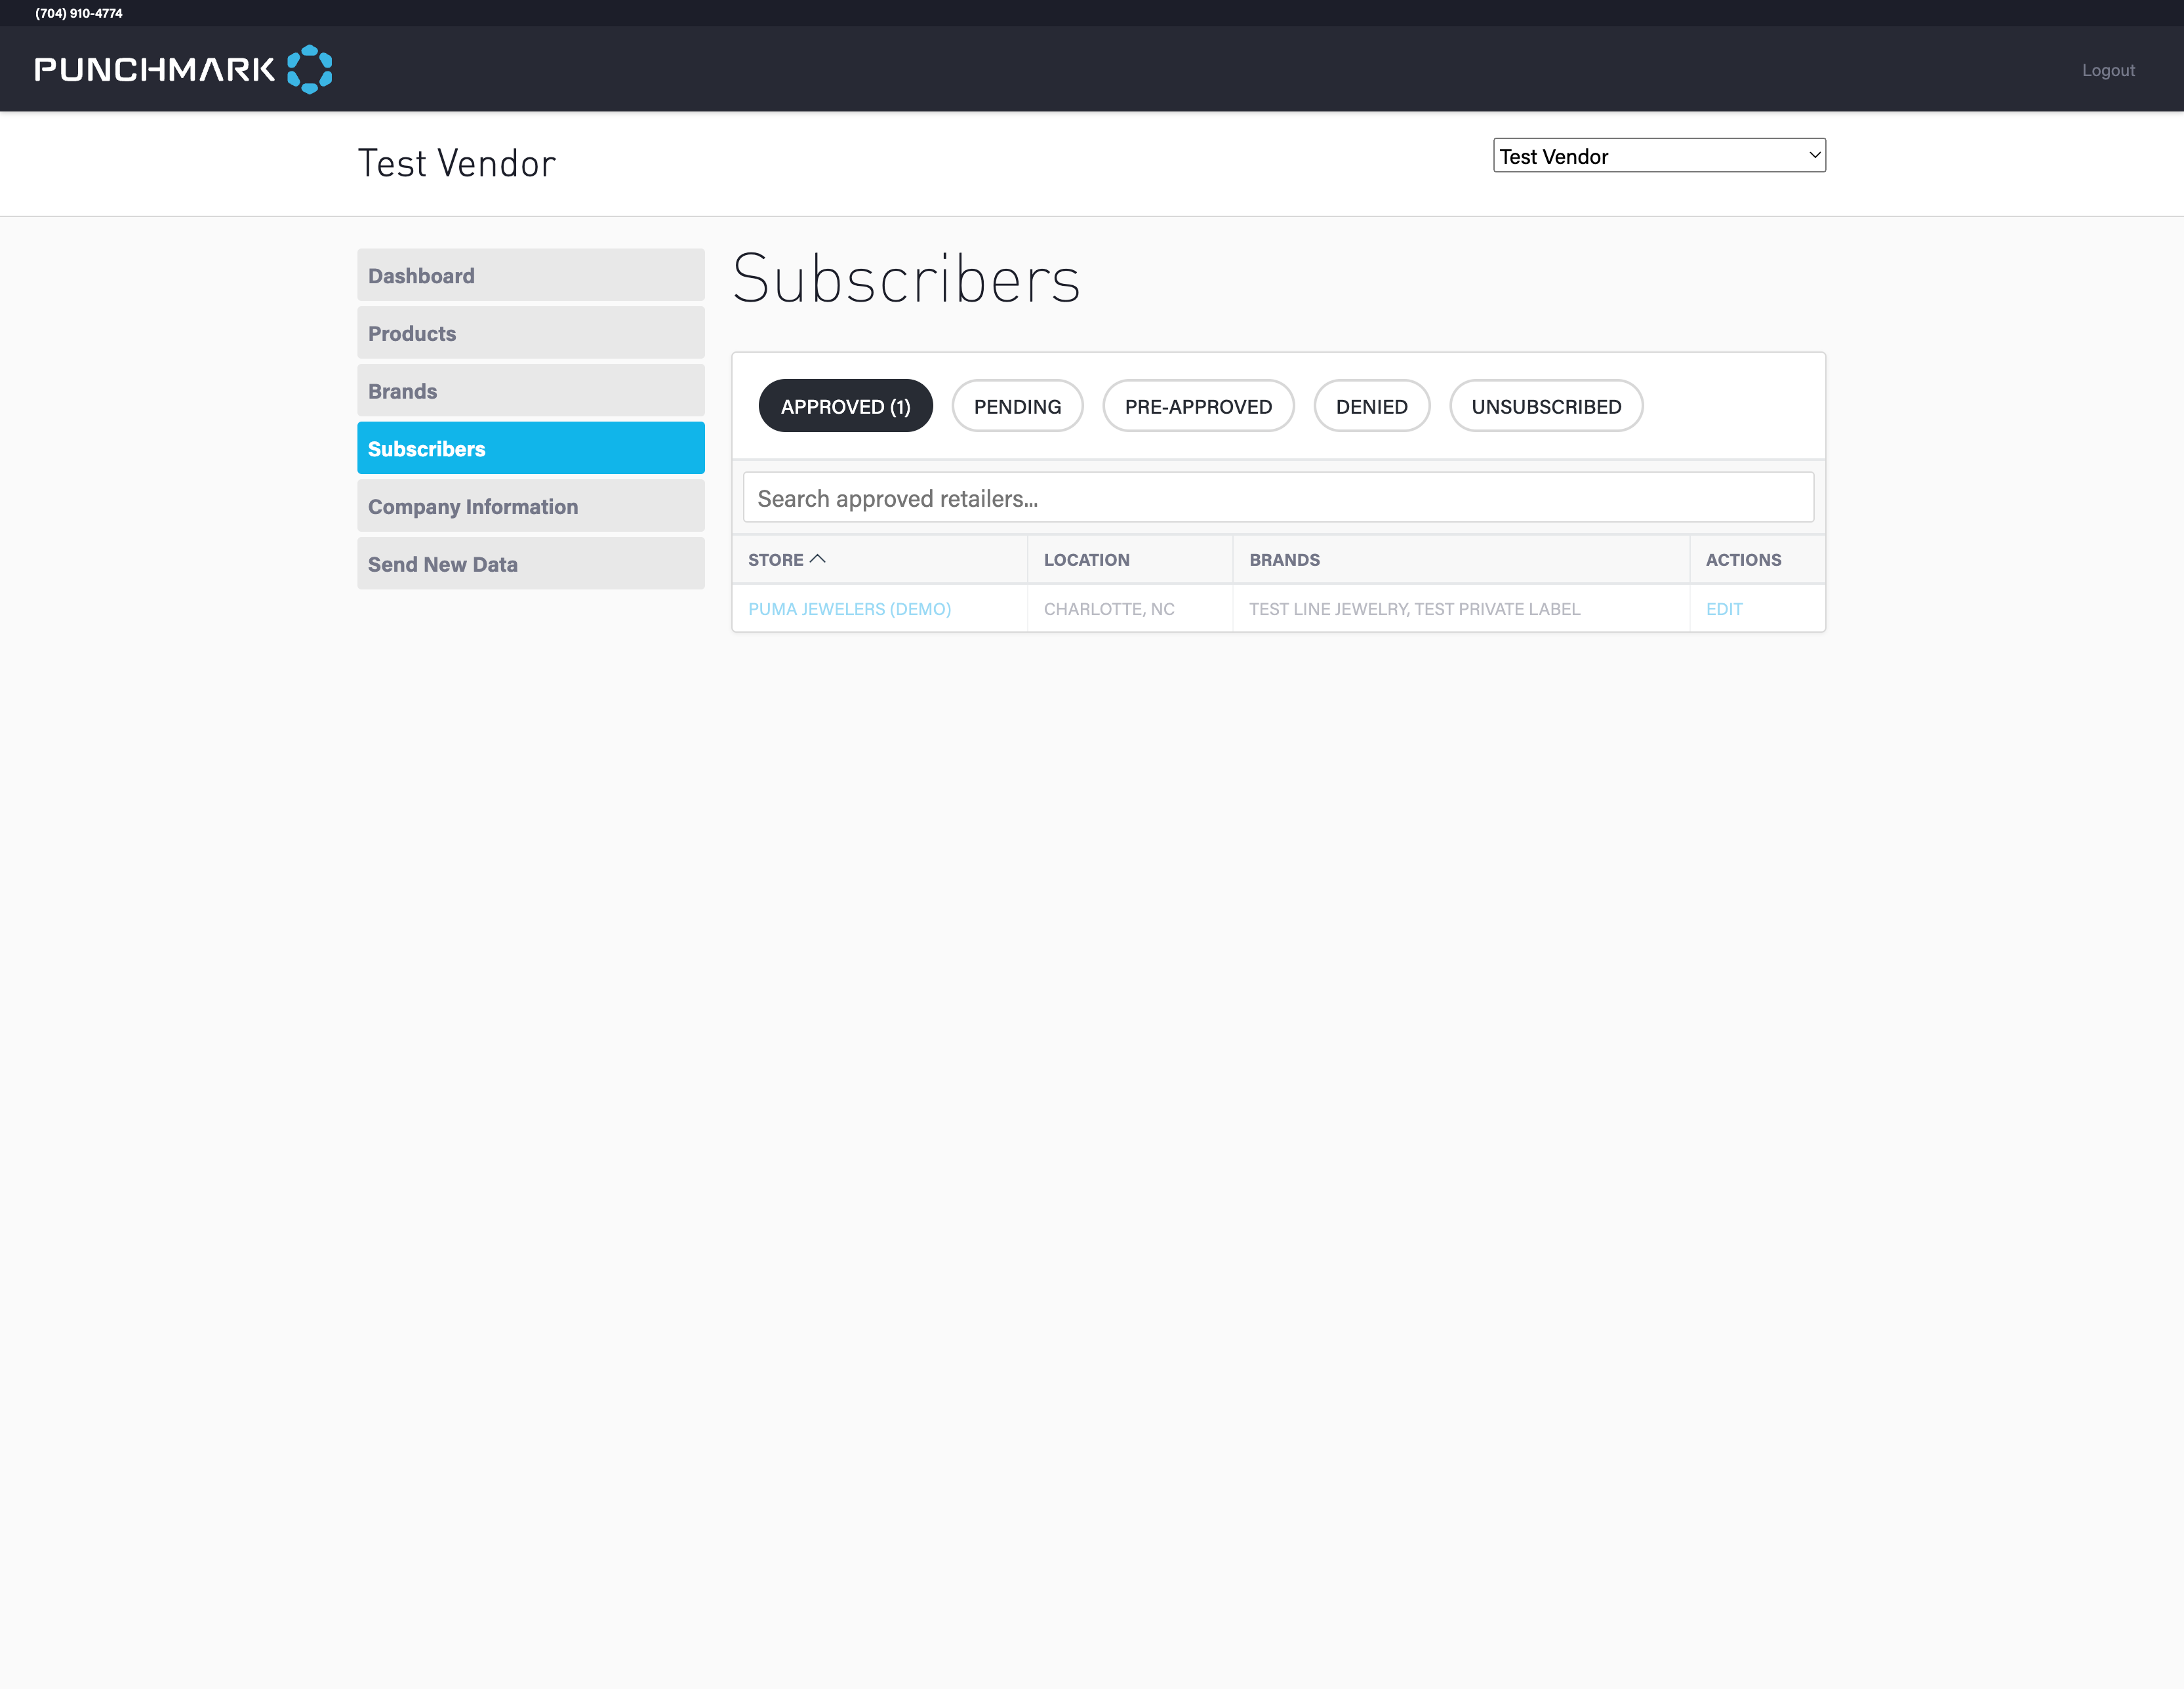2184x1689 pixels.
Task: Open the Test Vendor dropdown
Action: click(1658, 156)
